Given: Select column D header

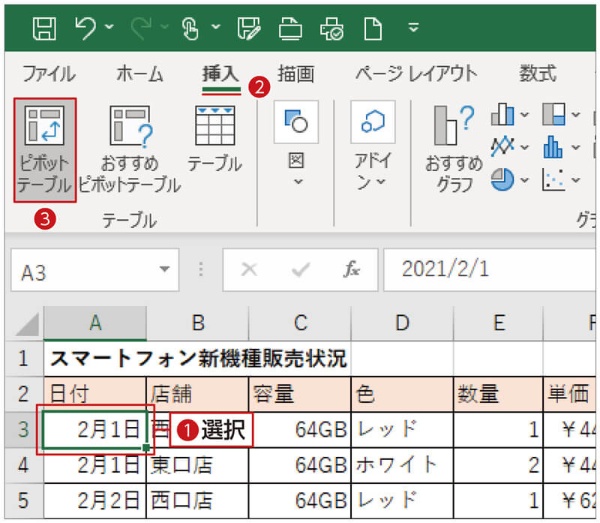Looking at the screenshot, I should 402,323.
